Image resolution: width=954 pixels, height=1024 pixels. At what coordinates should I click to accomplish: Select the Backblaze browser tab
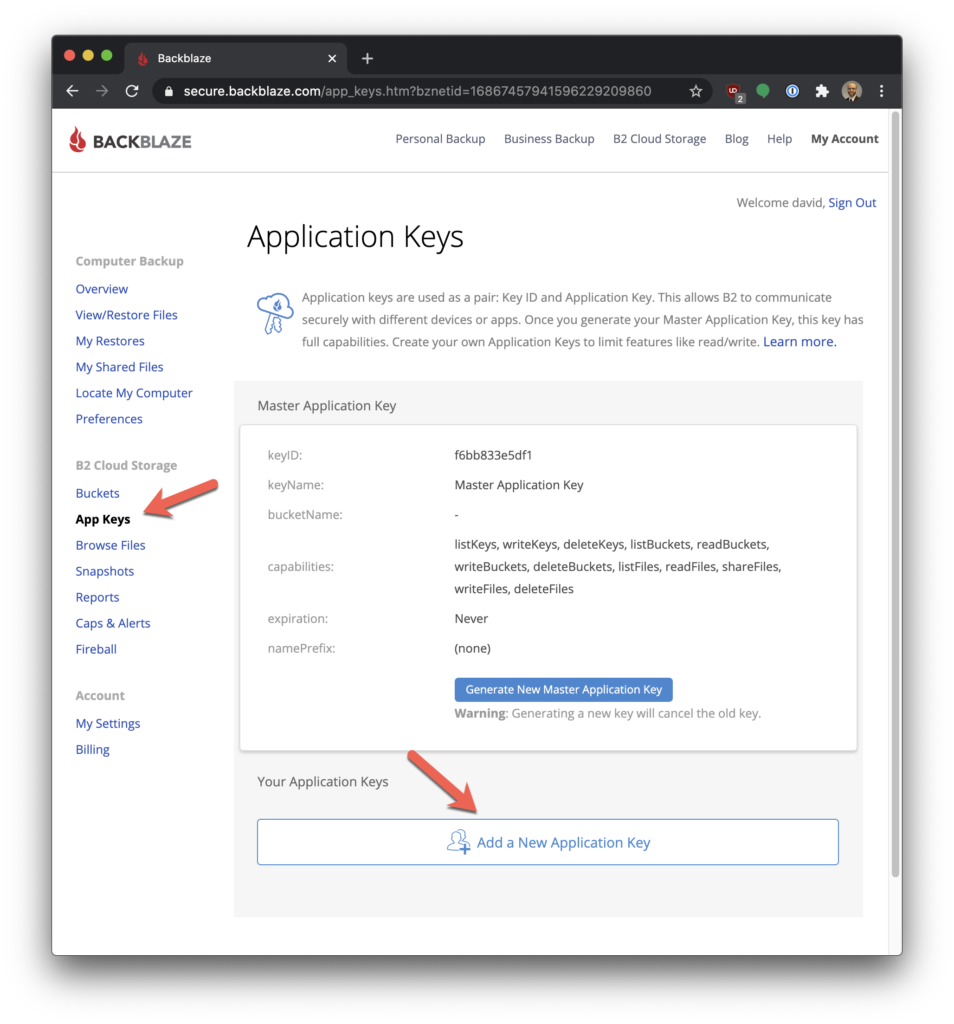235,58
